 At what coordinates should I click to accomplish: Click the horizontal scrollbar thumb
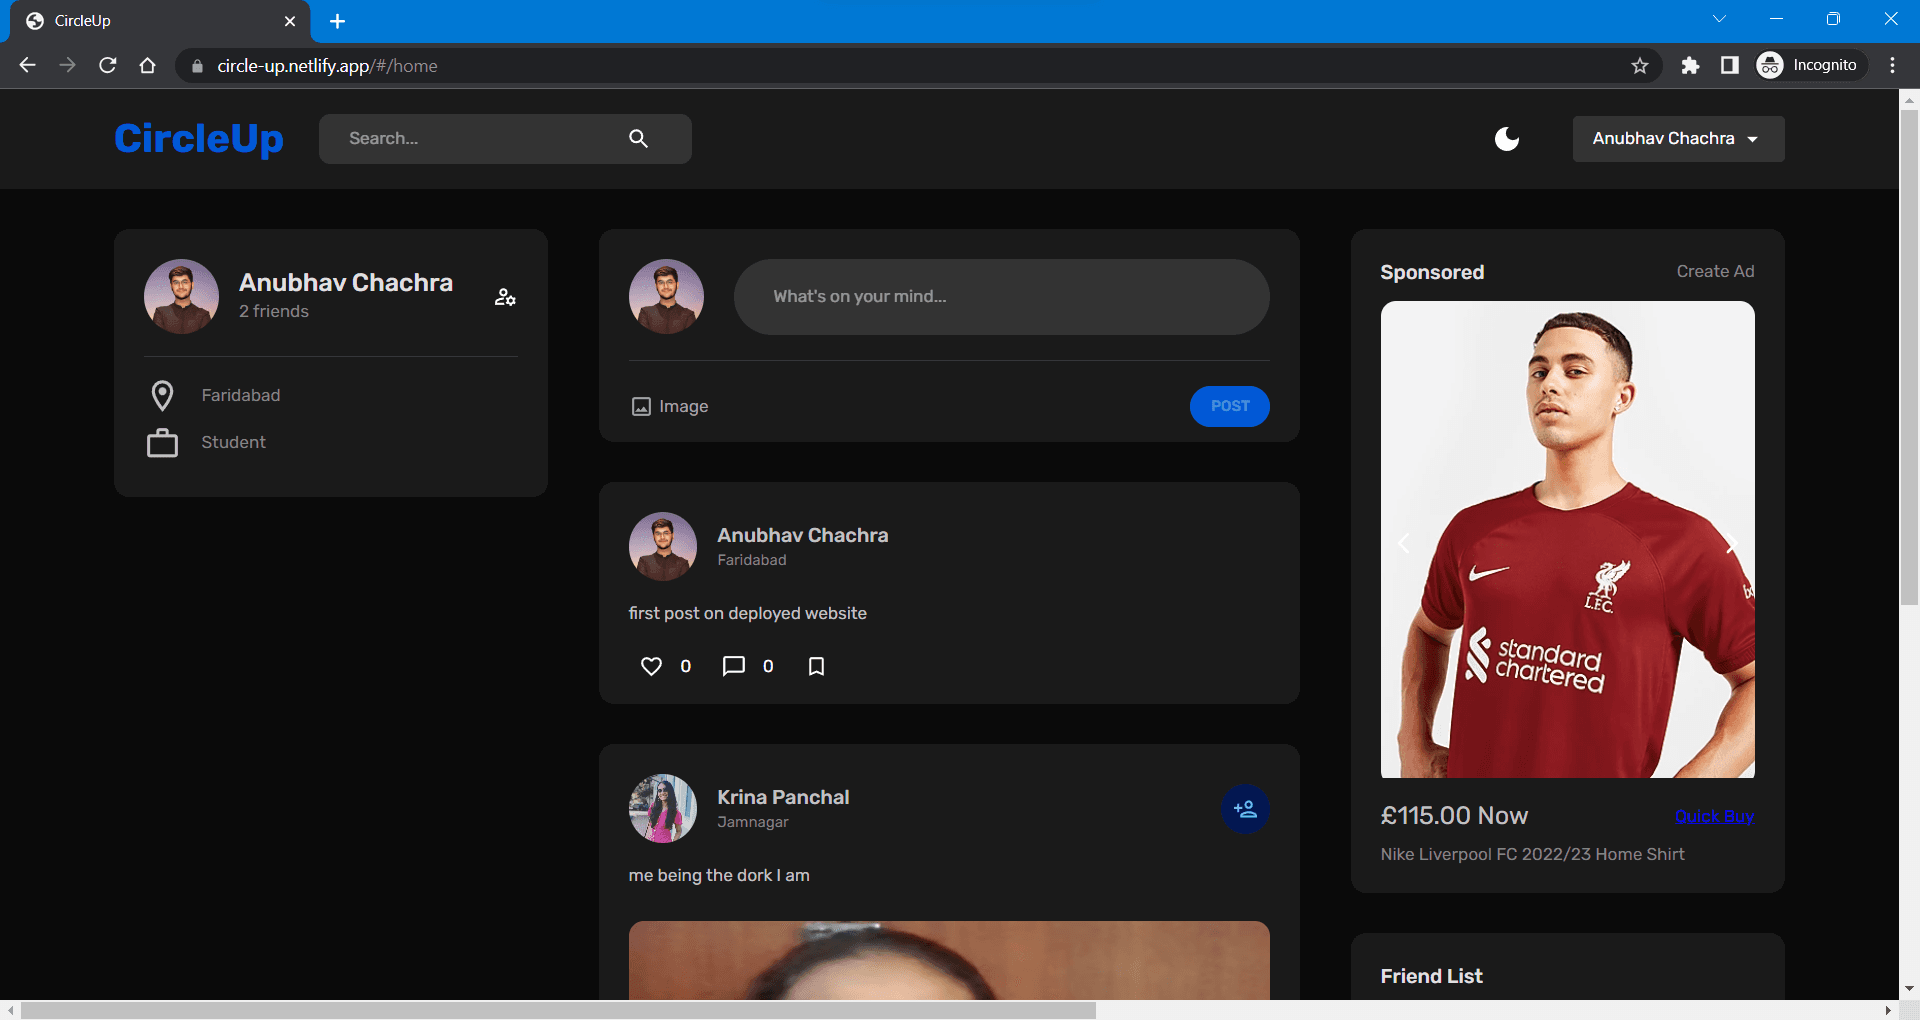(x=558, y=1011)
